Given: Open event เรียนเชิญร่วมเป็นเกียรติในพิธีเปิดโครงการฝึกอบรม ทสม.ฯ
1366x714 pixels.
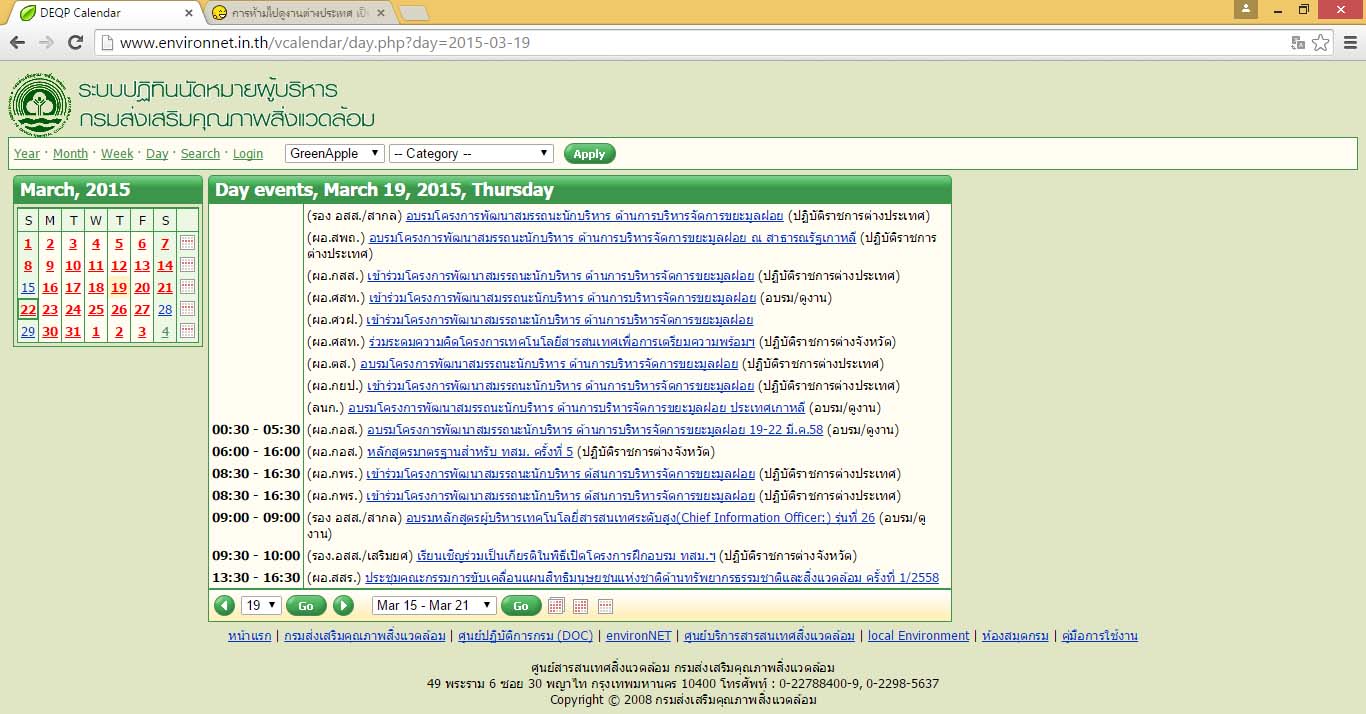Looking at the screenshot, I should point(566,556).
